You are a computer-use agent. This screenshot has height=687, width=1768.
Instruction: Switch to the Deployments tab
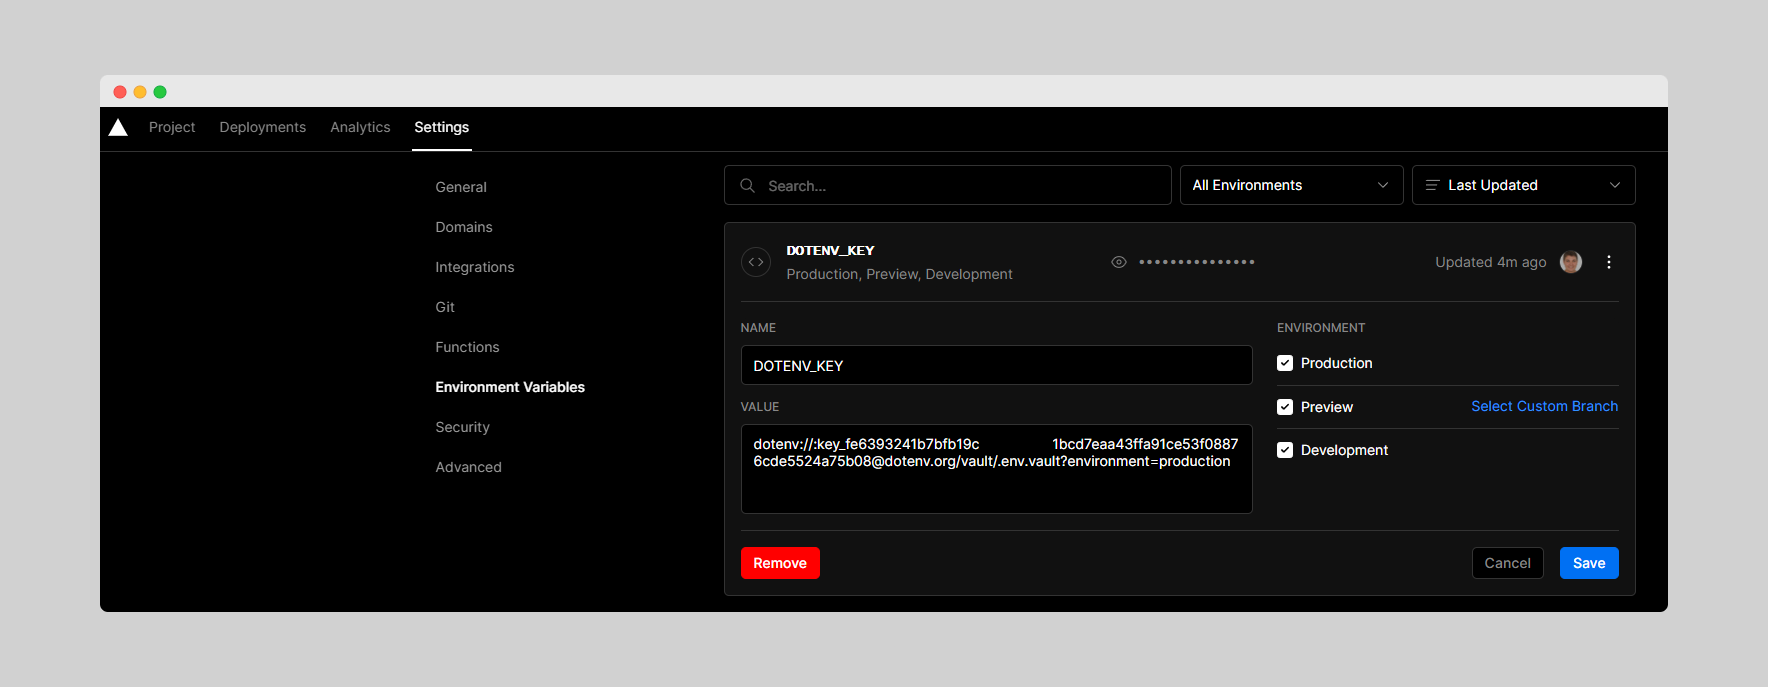coord(263,127)
